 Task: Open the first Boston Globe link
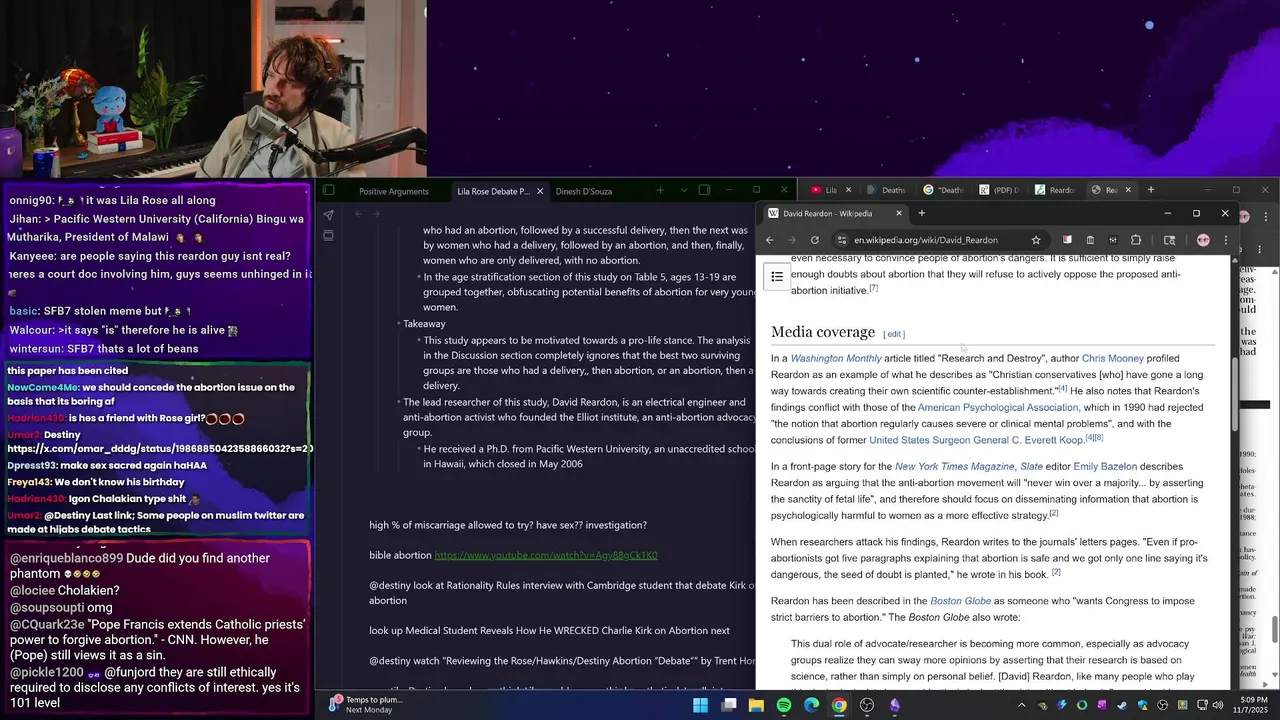click(960, 601)
